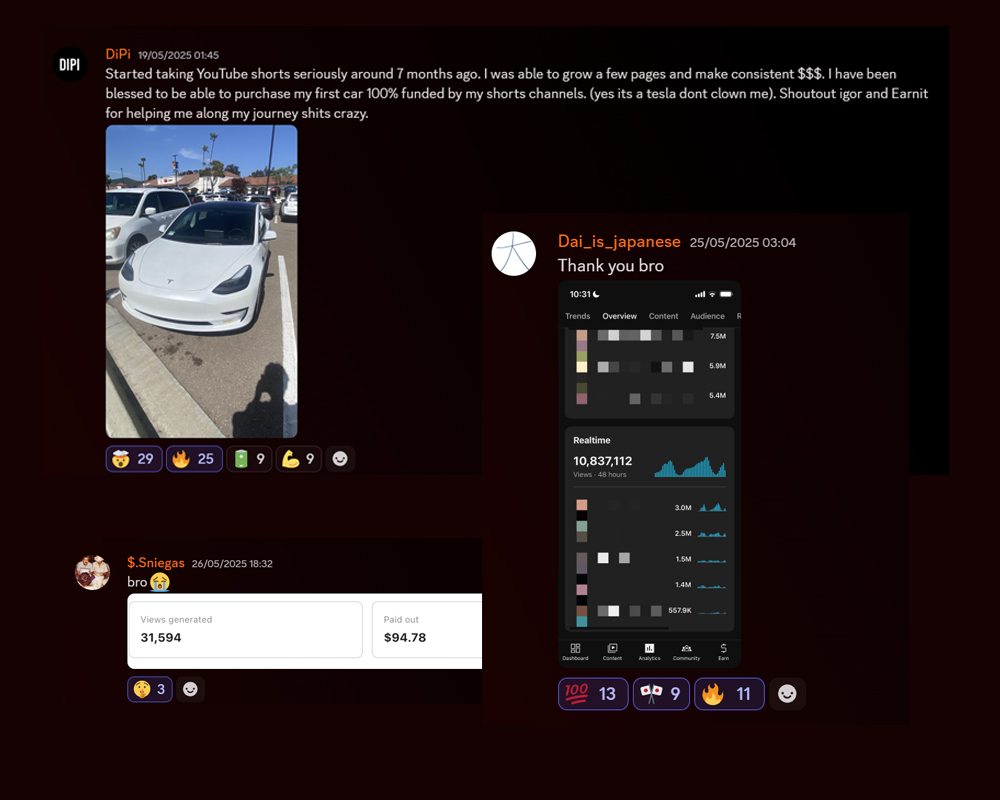Toggle the battery reaction with 9 votes
Screen dimensions: 1000x800
click(249, 459)
